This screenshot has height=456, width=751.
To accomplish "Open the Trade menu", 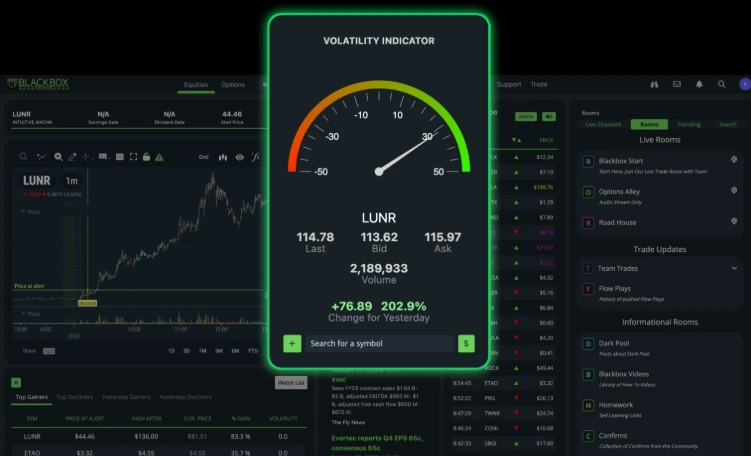I will [538, 84].
